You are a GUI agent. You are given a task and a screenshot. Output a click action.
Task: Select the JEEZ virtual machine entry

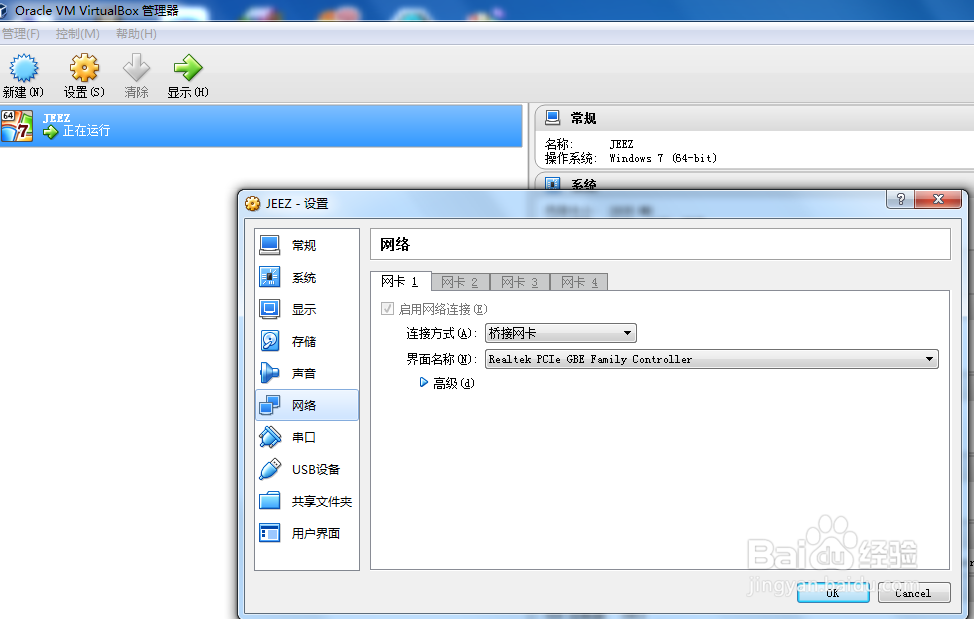(261, 125)
